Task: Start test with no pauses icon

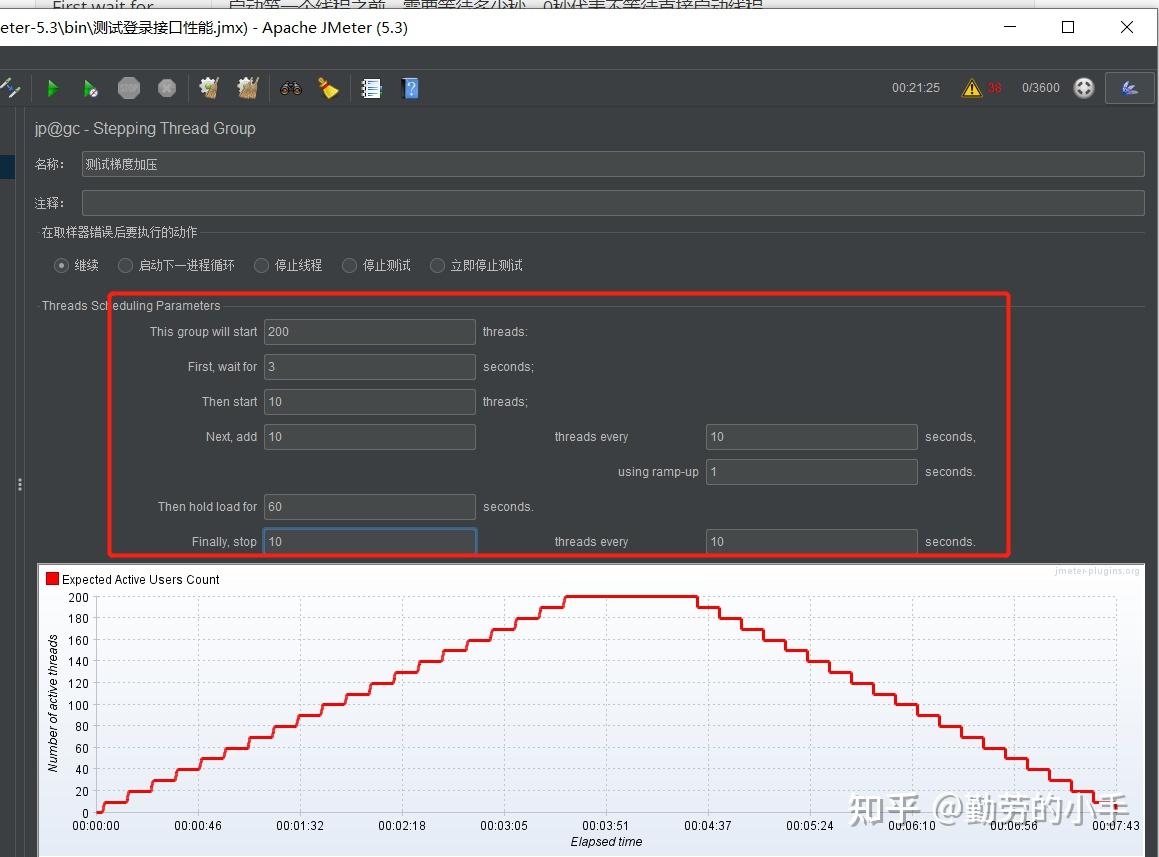Action: pyautogui.click(x=90, y=89)
